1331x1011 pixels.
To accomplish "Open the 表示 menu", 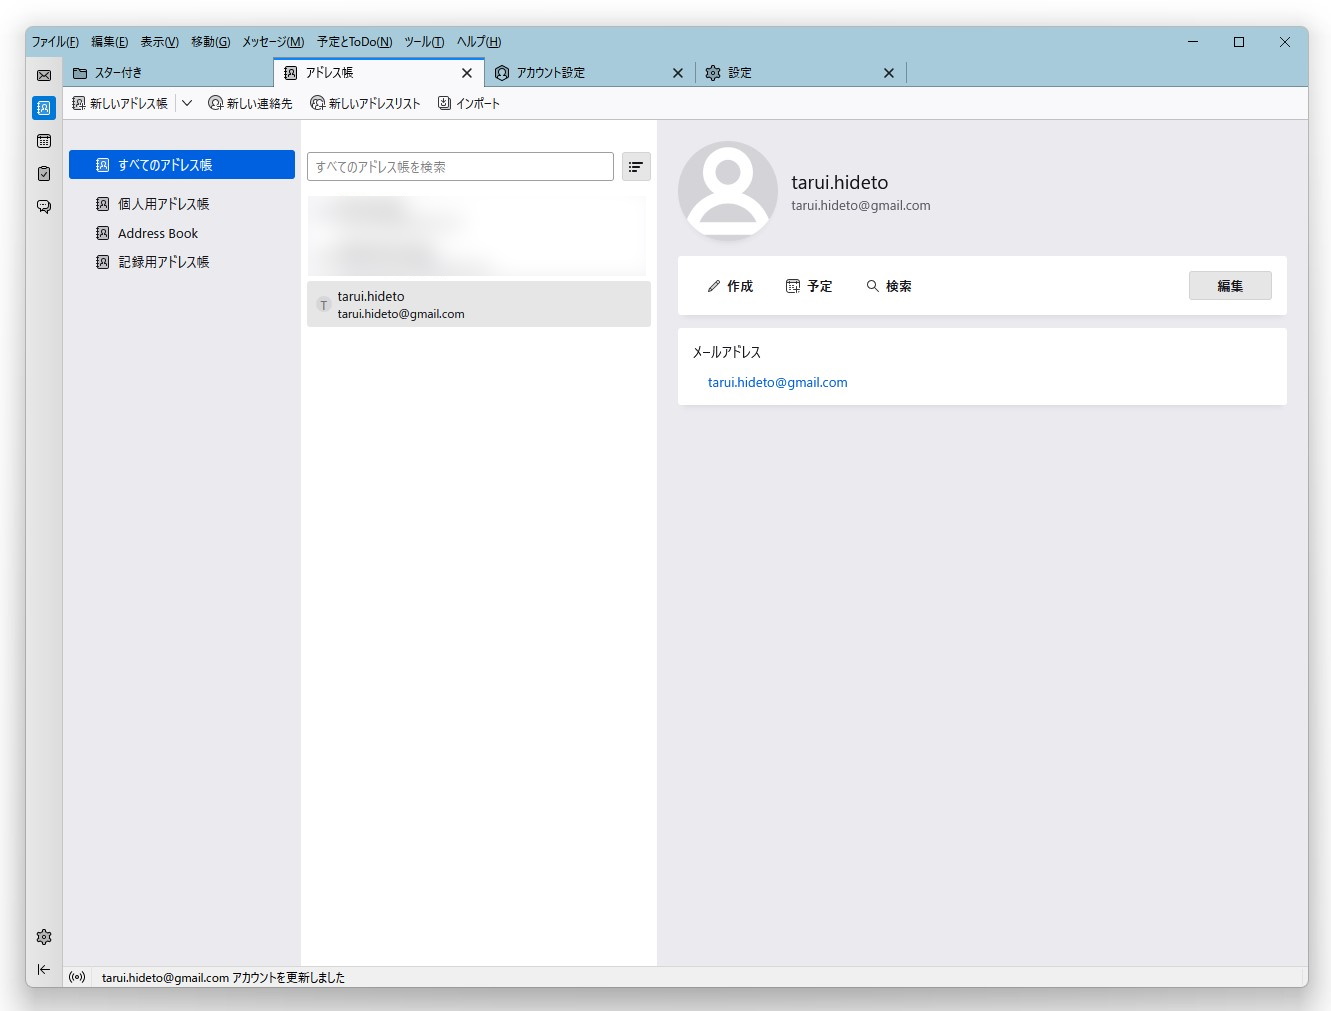I will pos(159,42).
